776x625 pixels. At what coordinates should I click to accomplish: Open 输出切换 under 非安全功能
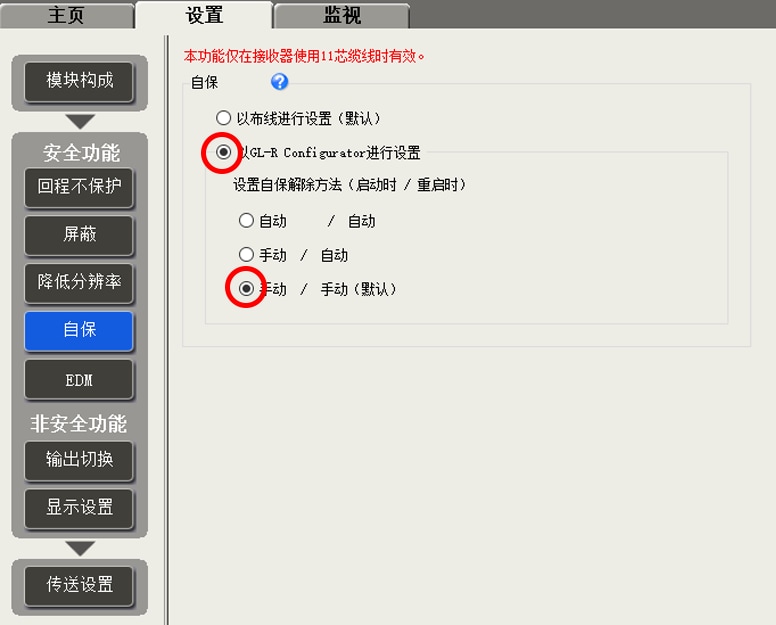point(79,459)
